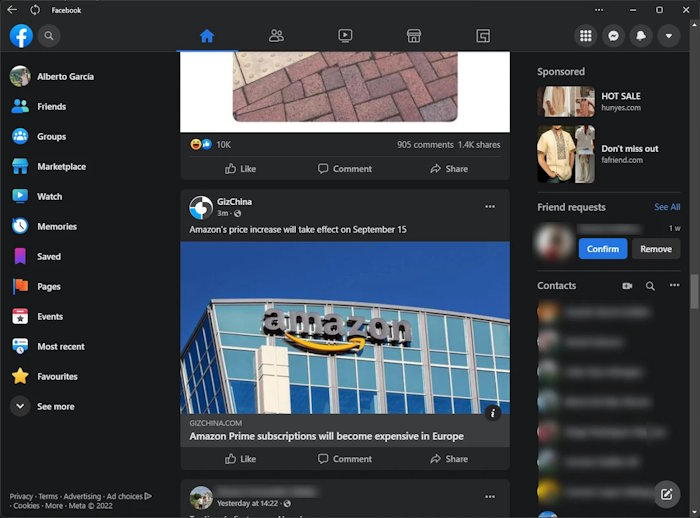Like the post with 10K reactions
The width and height of the screenshot is (700, 518).
pyautogui.click(x=240, y=169)
